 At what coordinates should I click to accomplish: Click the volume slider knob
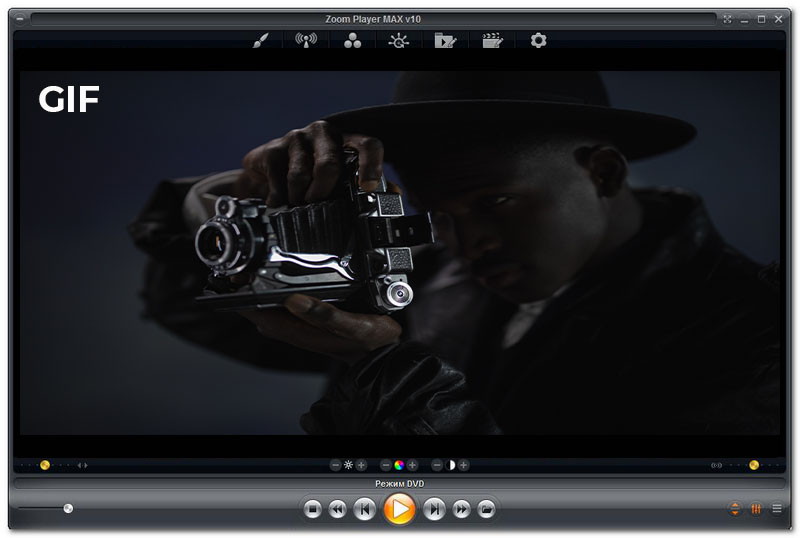[68, 508]
